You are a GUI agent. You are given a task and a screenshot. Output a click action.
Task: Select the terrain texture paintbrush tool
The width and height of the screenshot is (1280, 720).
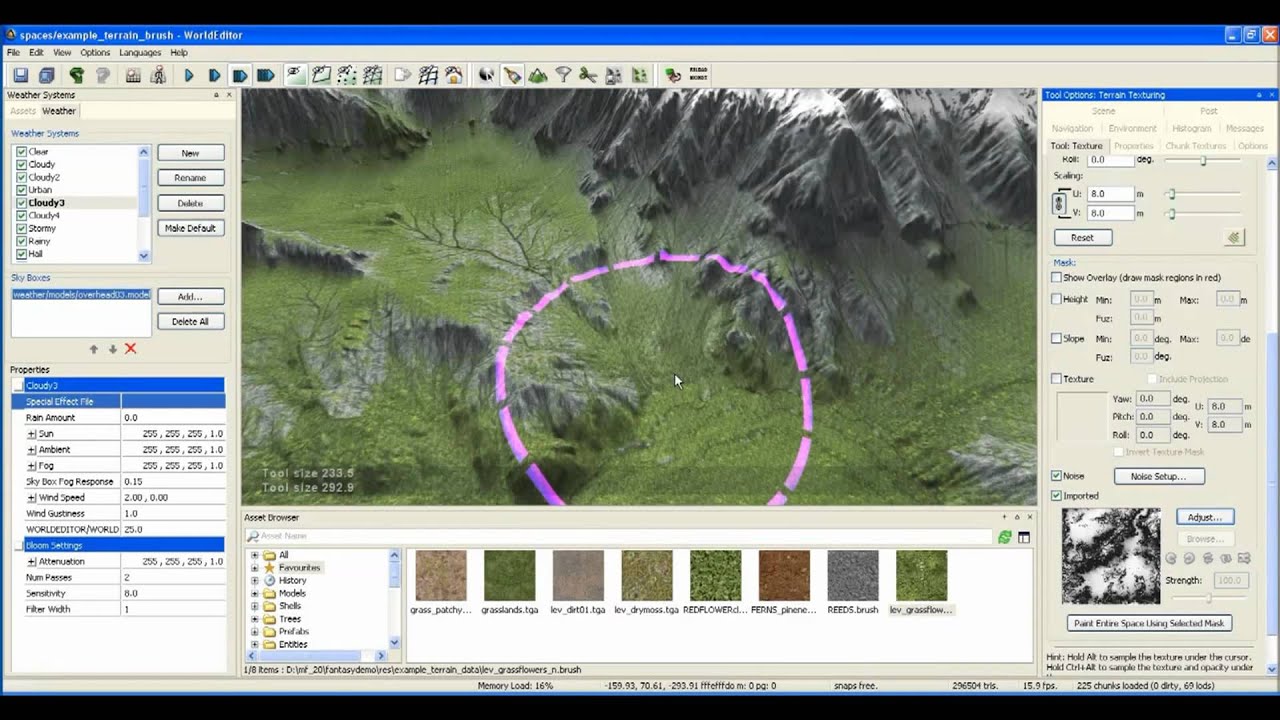point(512,75)
